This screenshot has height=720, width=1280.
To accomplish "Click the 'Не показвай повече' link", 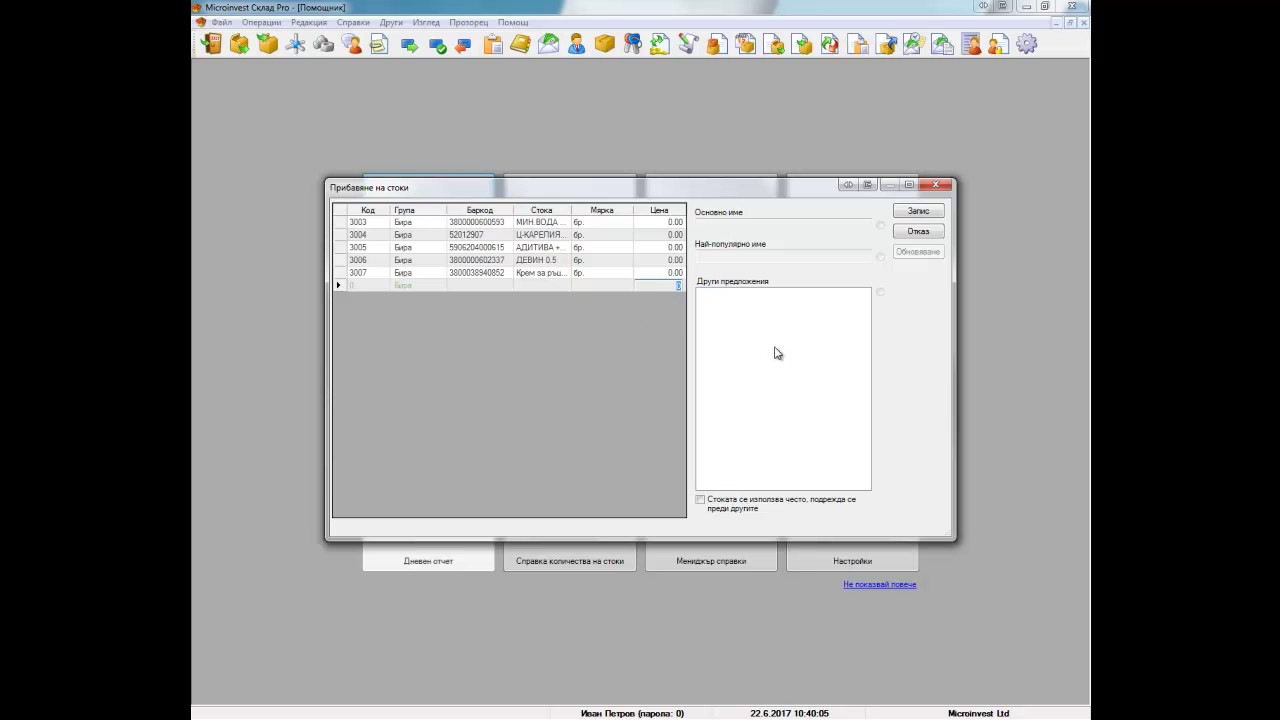I will 880,584.
